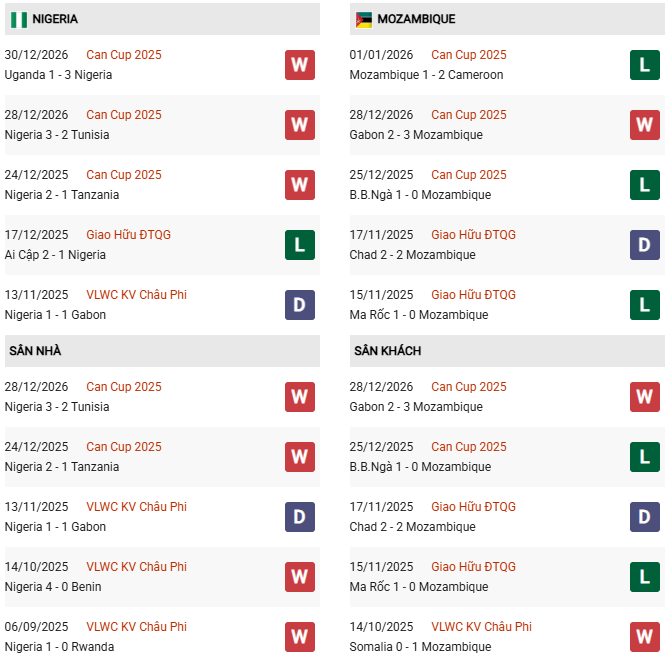Click the Mozambique flag icon
Viewport: 666px width, 662px height.
pyautogui.click(x=364, y=19)
